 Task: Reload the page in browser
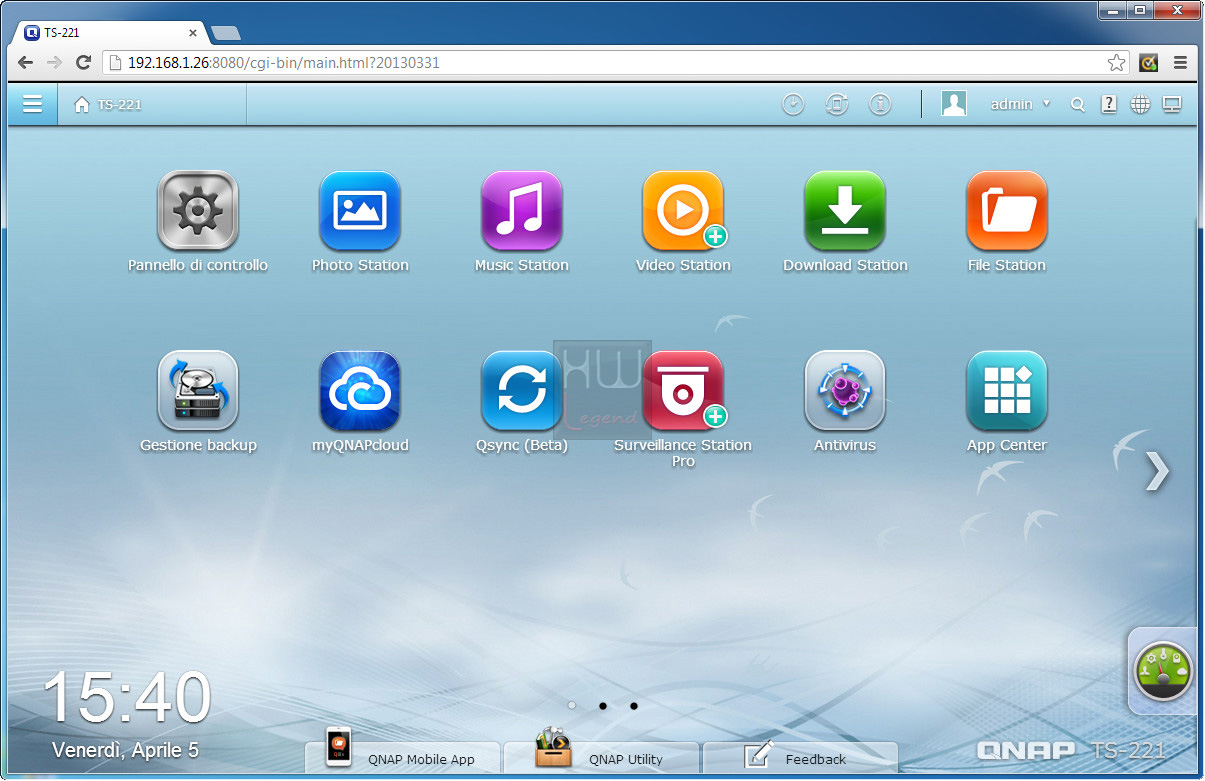point(84,62)
